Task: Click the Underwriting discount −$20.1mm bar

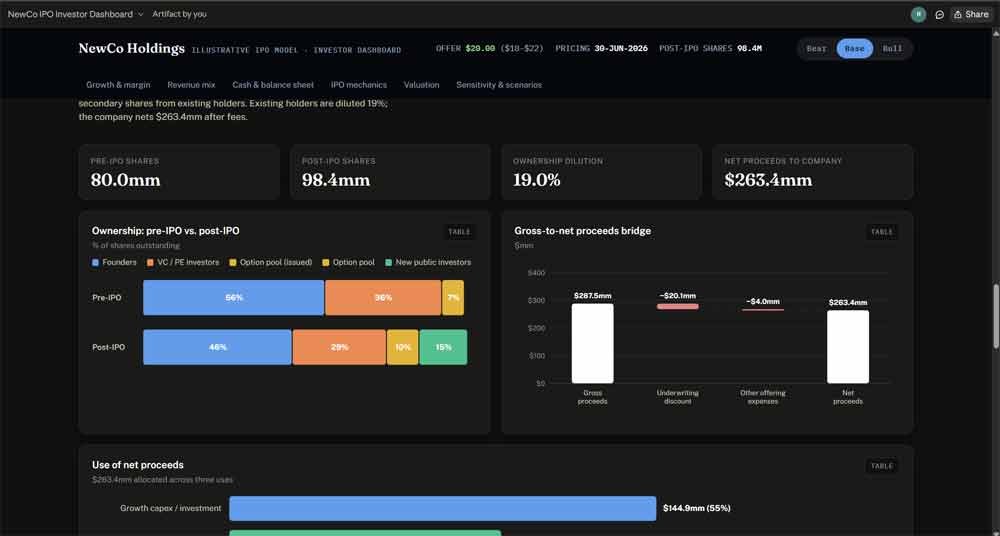Action: tap(677, 306)
